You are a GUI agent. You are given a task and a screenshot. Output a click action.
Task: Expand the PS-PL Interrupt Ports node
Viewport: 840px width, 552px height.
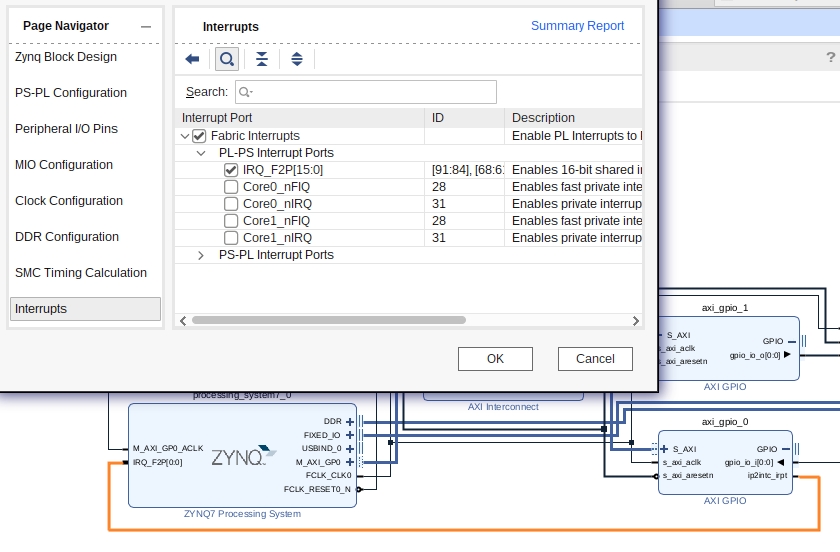tap(201, 255)
